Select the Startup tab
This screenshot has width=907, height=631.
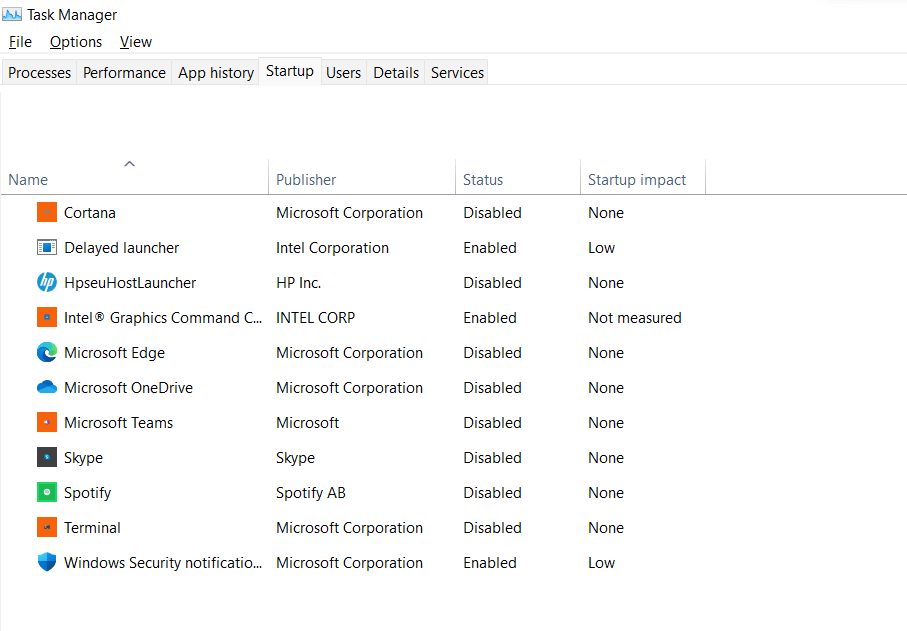click(x=290, y=71)
